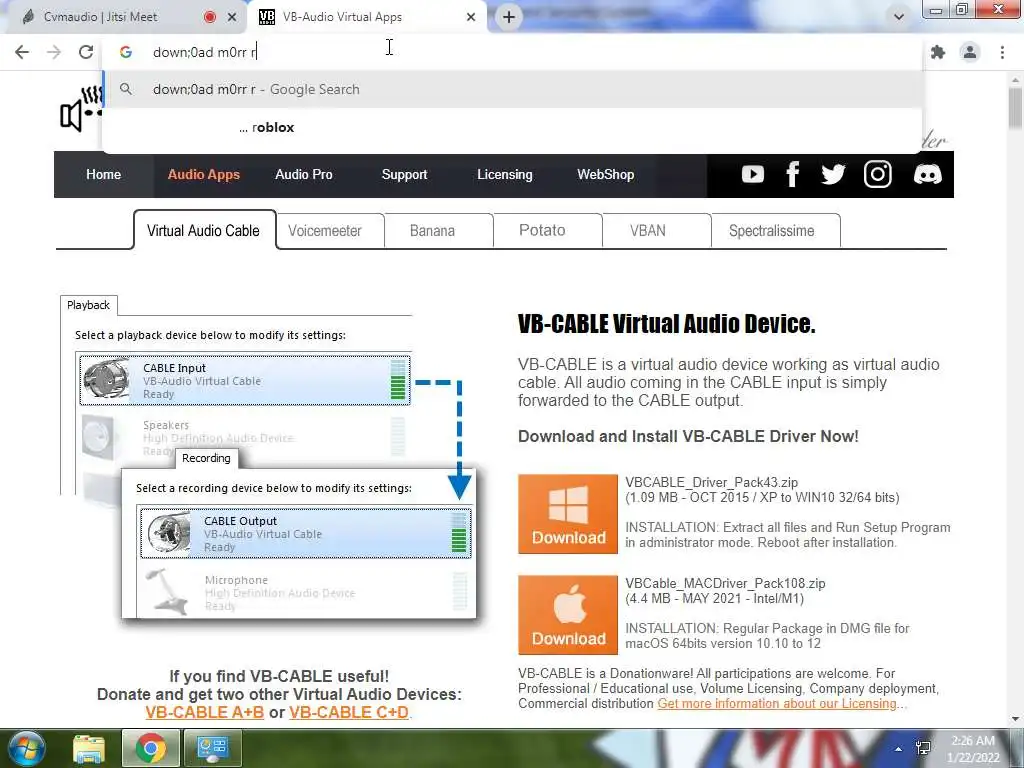The image size is (1024, 768).
Task: Open the control panel taskbar app
Action: (x=213, y=748)
